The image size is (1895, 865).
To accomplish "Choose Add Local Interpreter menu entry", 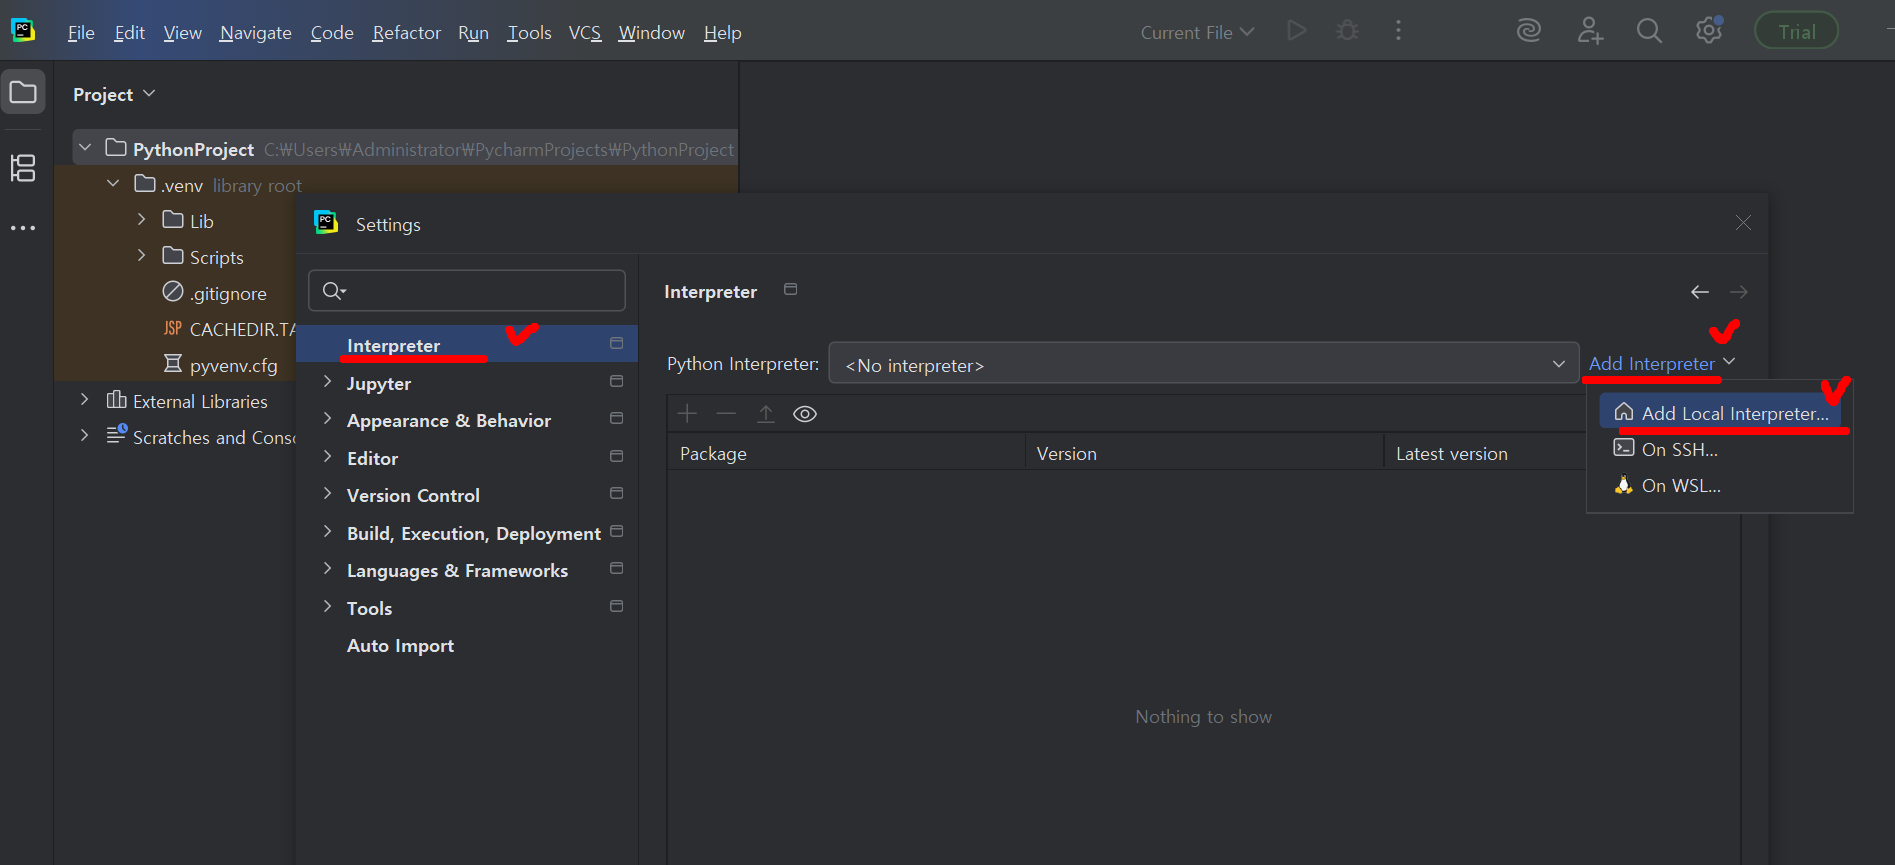I will (x=1720, y=413).
